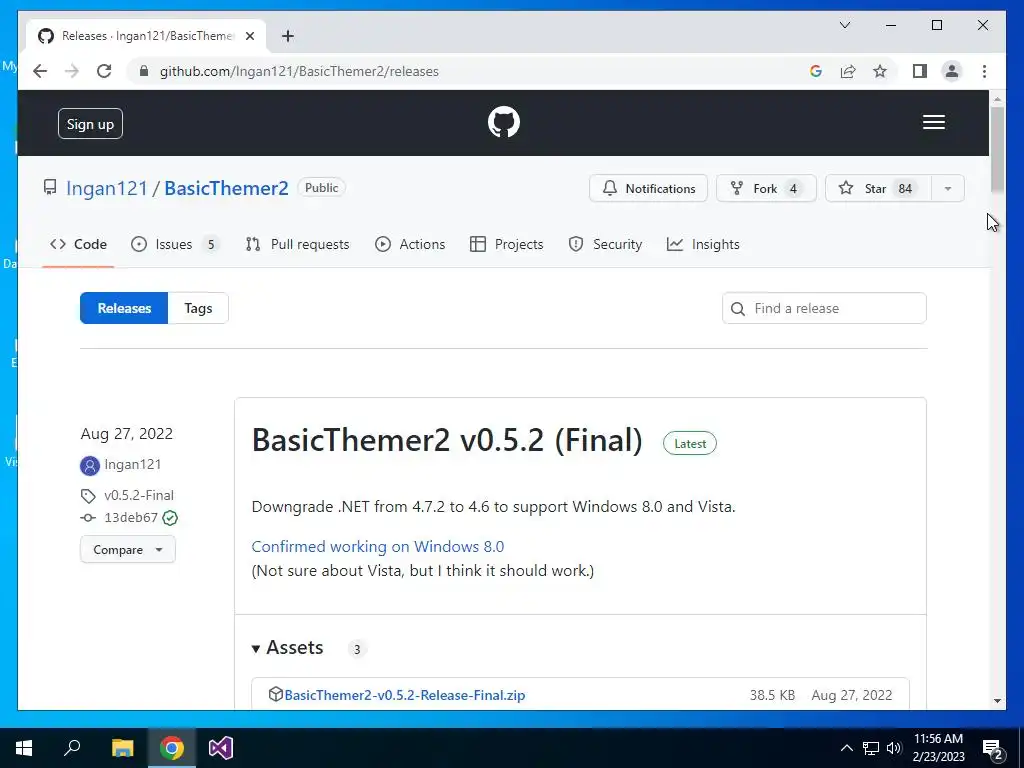1024x768 pixels.
Task: Open Chrome side panel icon
Action: pos(920,71)
